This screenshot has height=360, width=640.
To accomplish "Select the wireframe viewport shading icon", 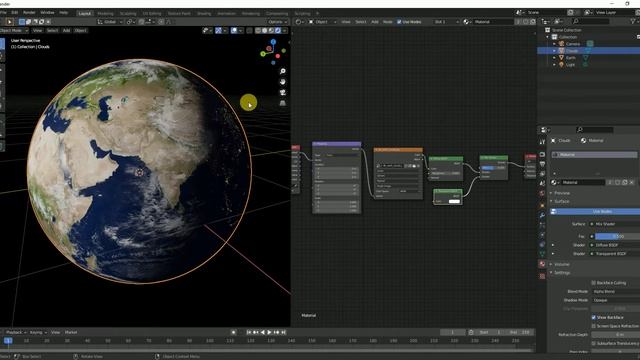I will tap(258, 31).
